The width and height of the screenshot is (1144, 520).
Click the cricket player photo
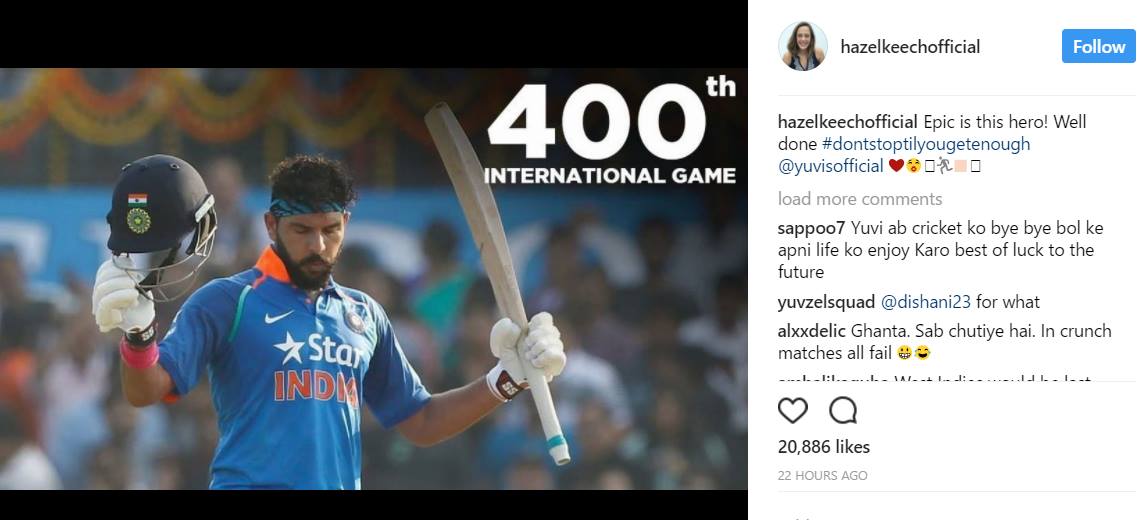pyautogui.click(x=374, y=279)
